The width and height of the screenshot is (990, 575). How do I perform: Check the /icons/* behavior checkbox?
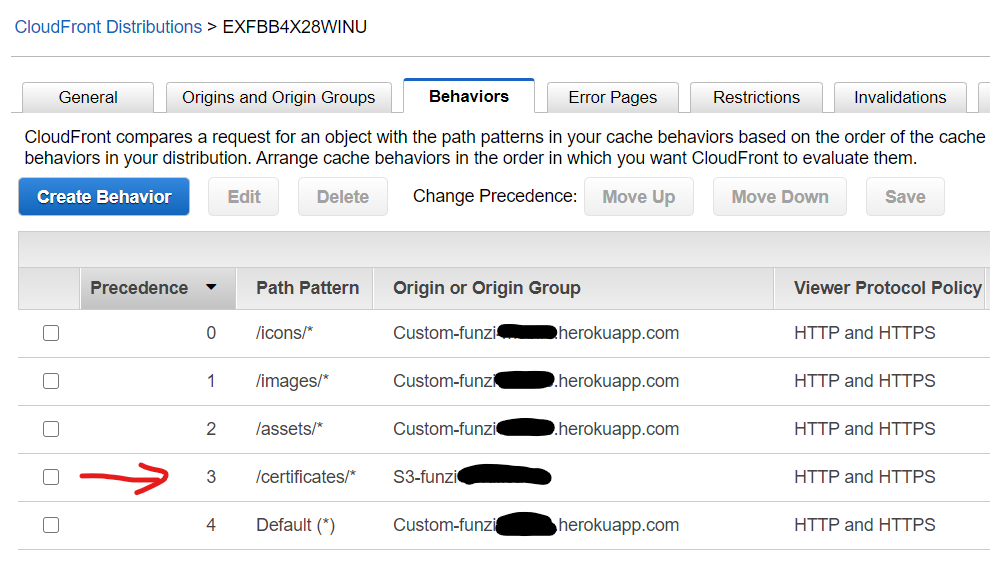coord(51,333)
